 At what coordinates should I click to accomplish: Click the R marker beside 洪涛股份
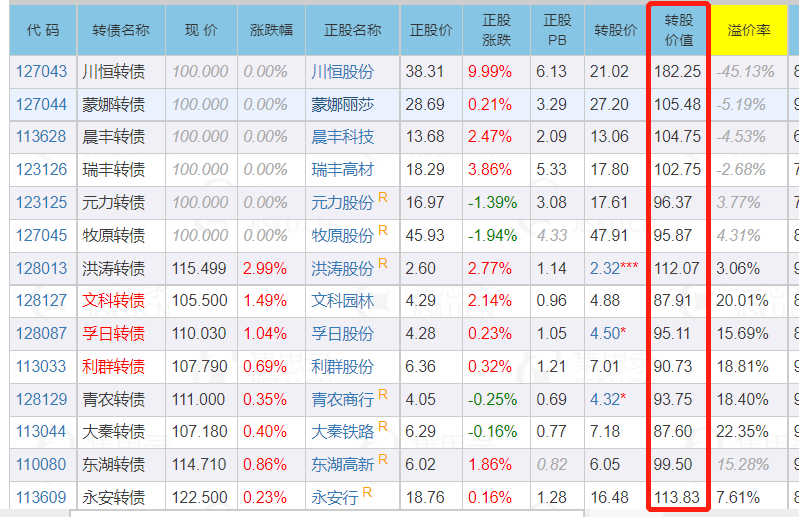(383, 263)
